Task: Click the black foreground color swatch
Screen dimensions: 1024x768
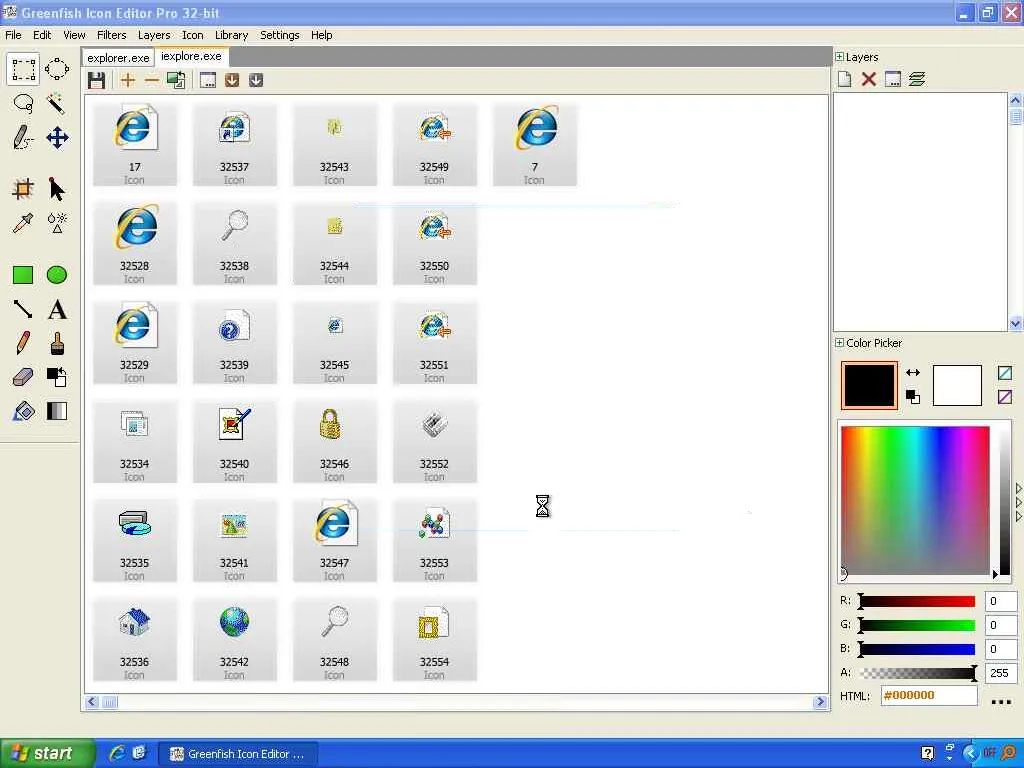Action: coord(869,385)
